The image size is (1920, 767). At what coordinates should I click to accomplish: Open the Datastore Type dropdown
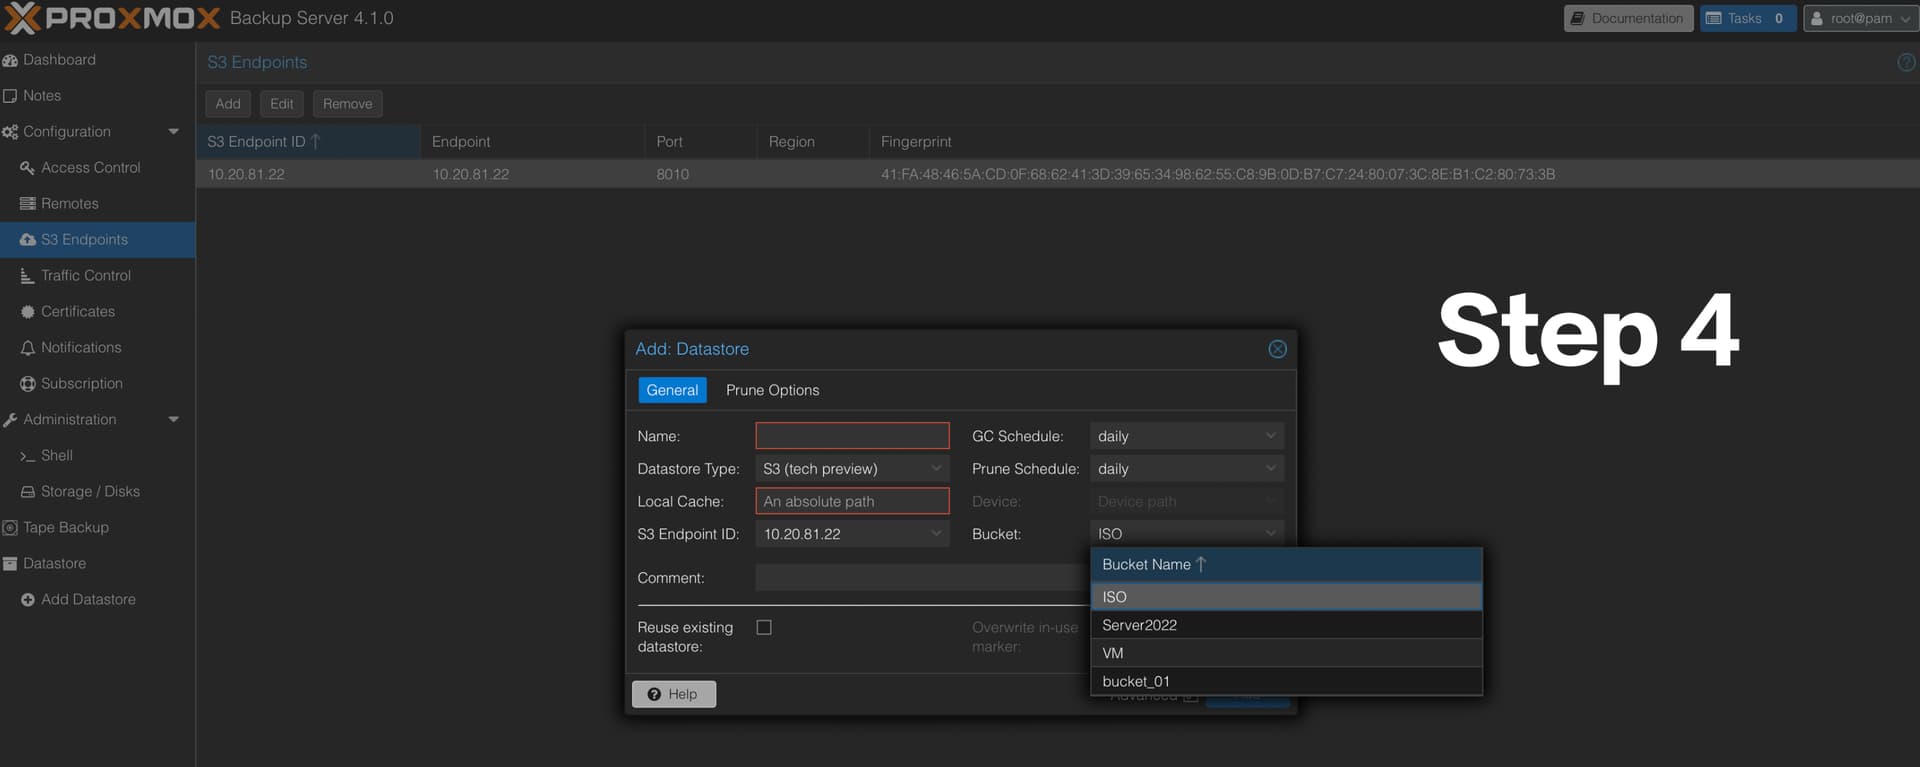[x=936, y=469]
